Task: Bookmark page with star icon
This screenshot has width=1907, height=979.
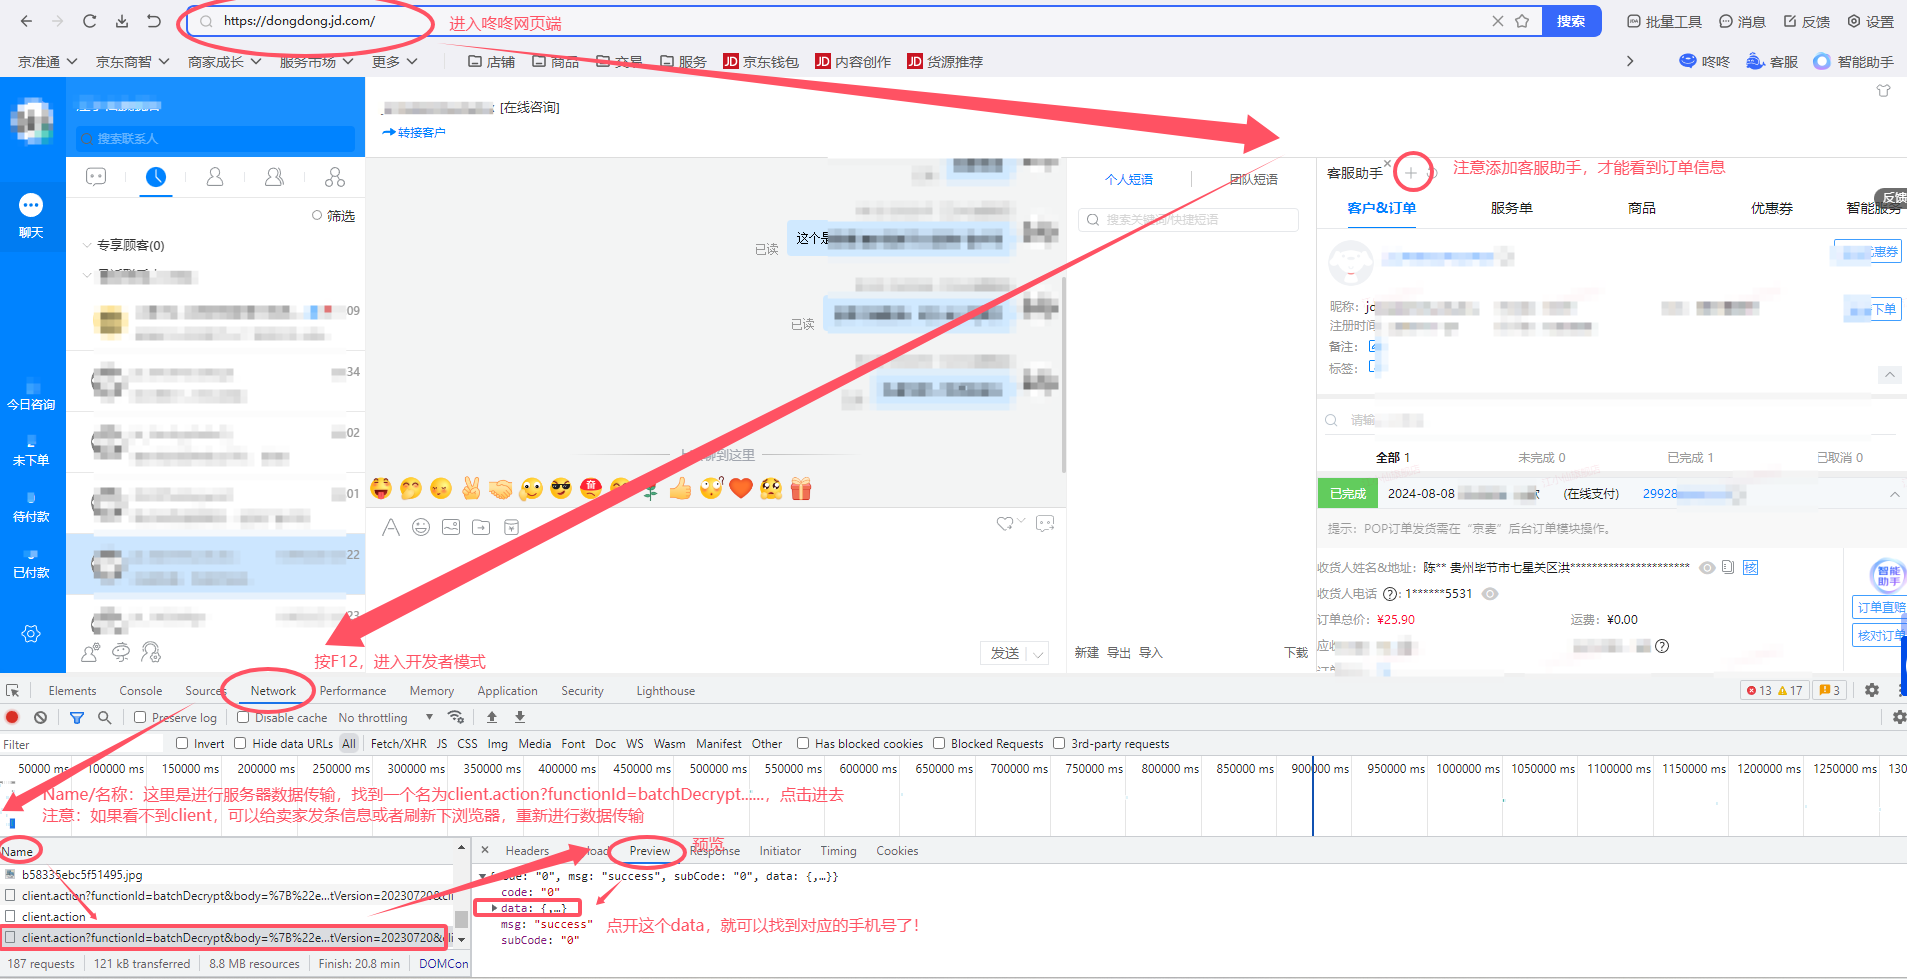Action: [x=1522, y=21]
